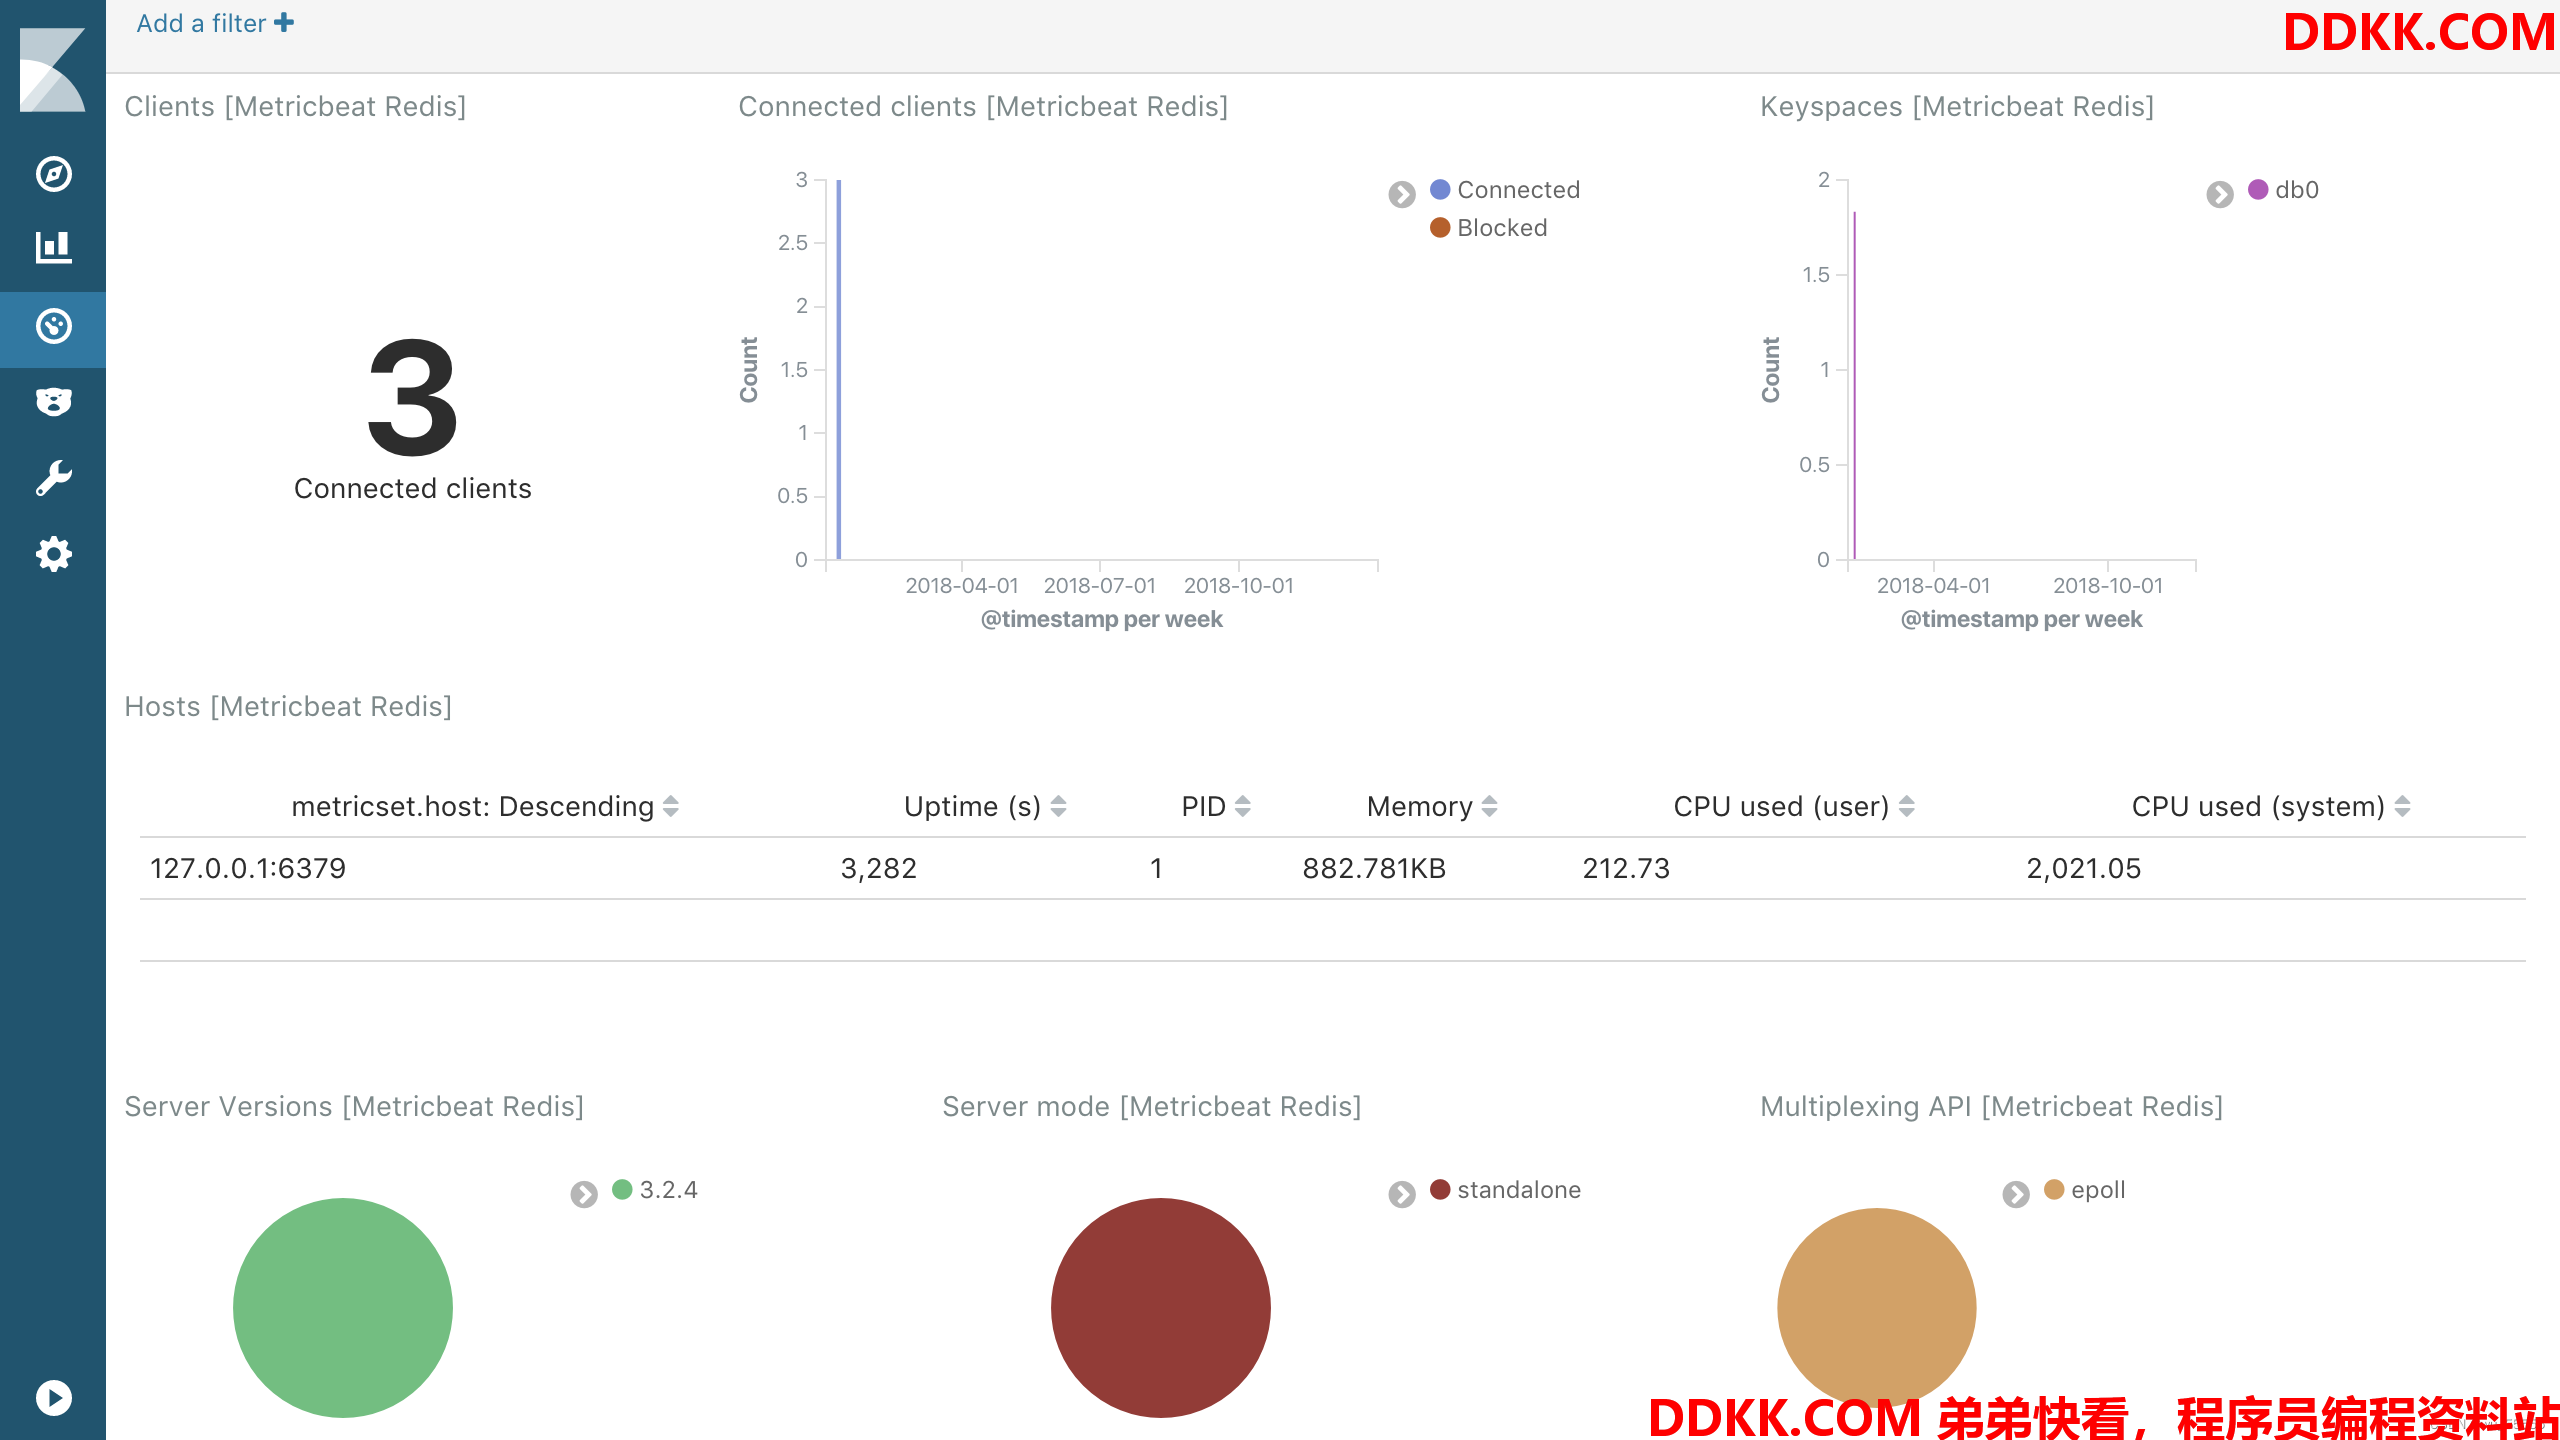Click Server Versions [Metricbeat Redis] title

click(354, 1106)
